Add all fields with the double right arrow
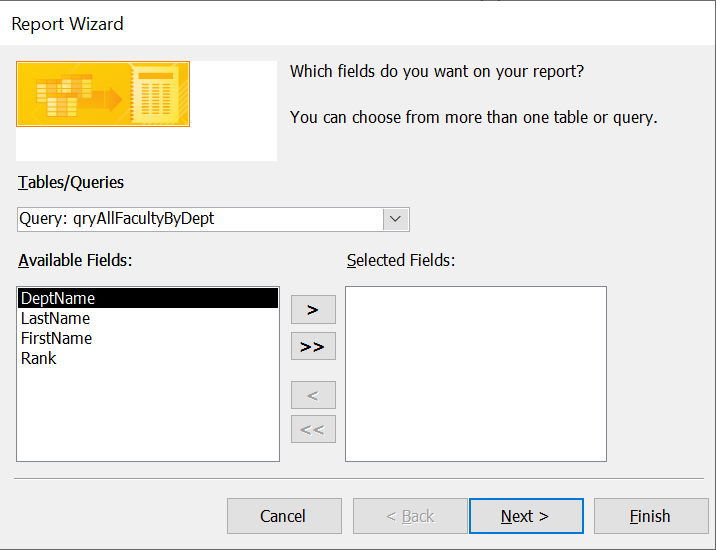The image size is (716, 550). 313,346
